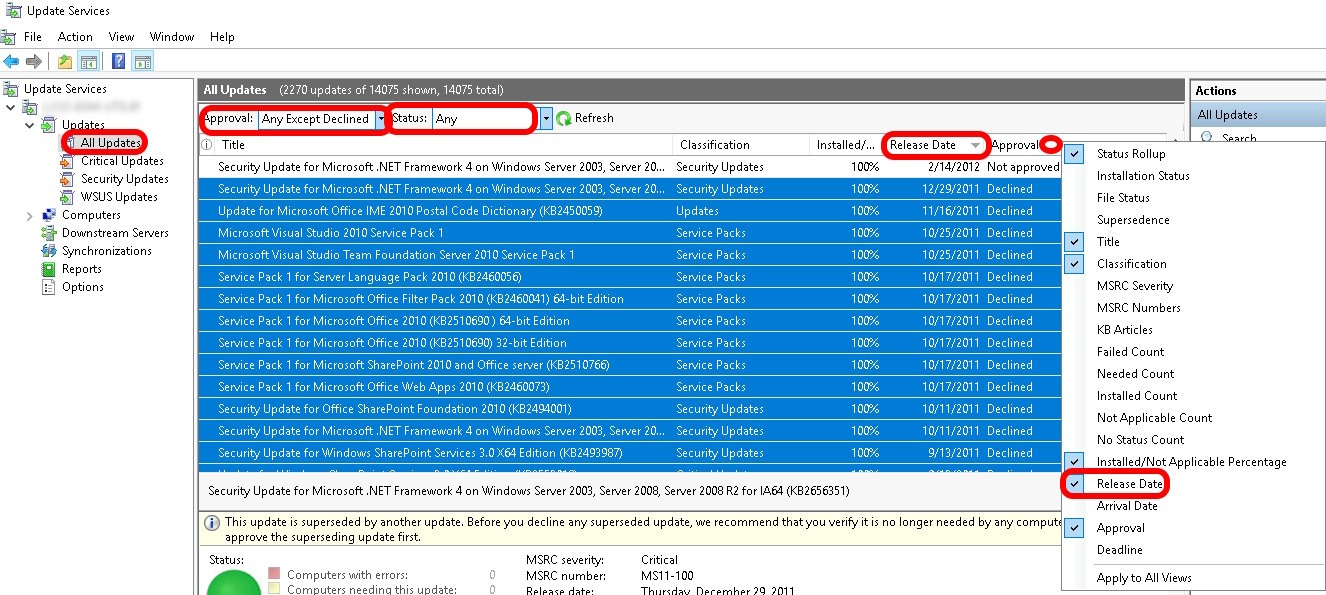Select Critical Updates in the tree
This screenshot has height=595, width=1326.
click(122, 161)
